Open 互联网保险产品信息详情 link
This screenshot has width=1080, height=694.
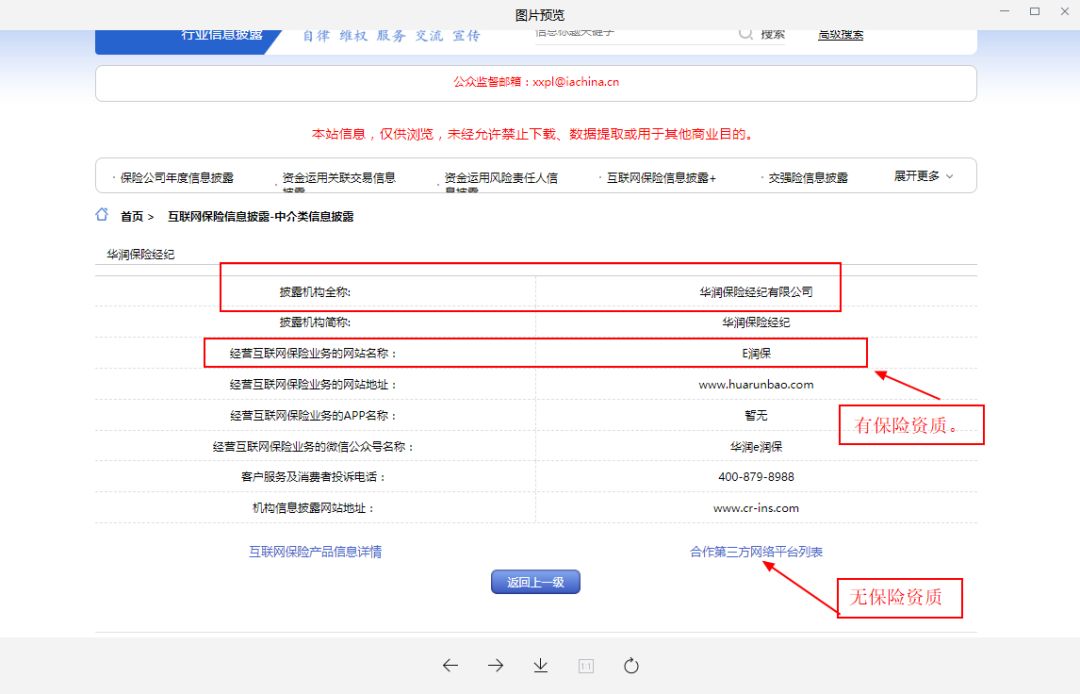pyautogui.click(x=315, y=551)
